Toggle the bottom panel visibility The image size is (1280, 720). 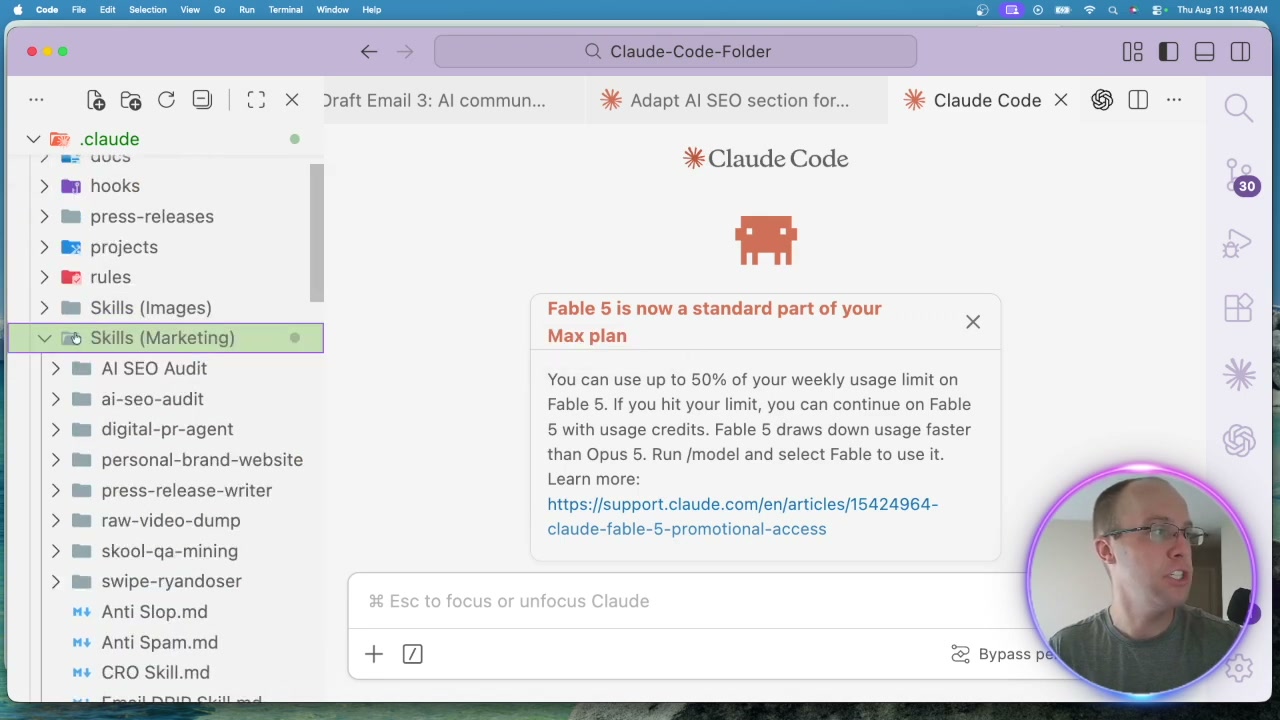pos(1204,52)
